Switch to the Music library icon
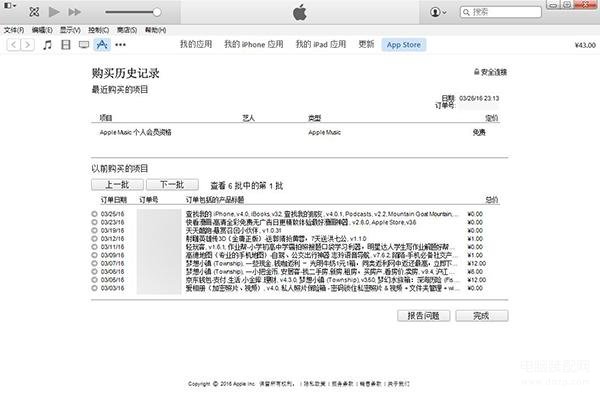 click(x=47, y=45)
